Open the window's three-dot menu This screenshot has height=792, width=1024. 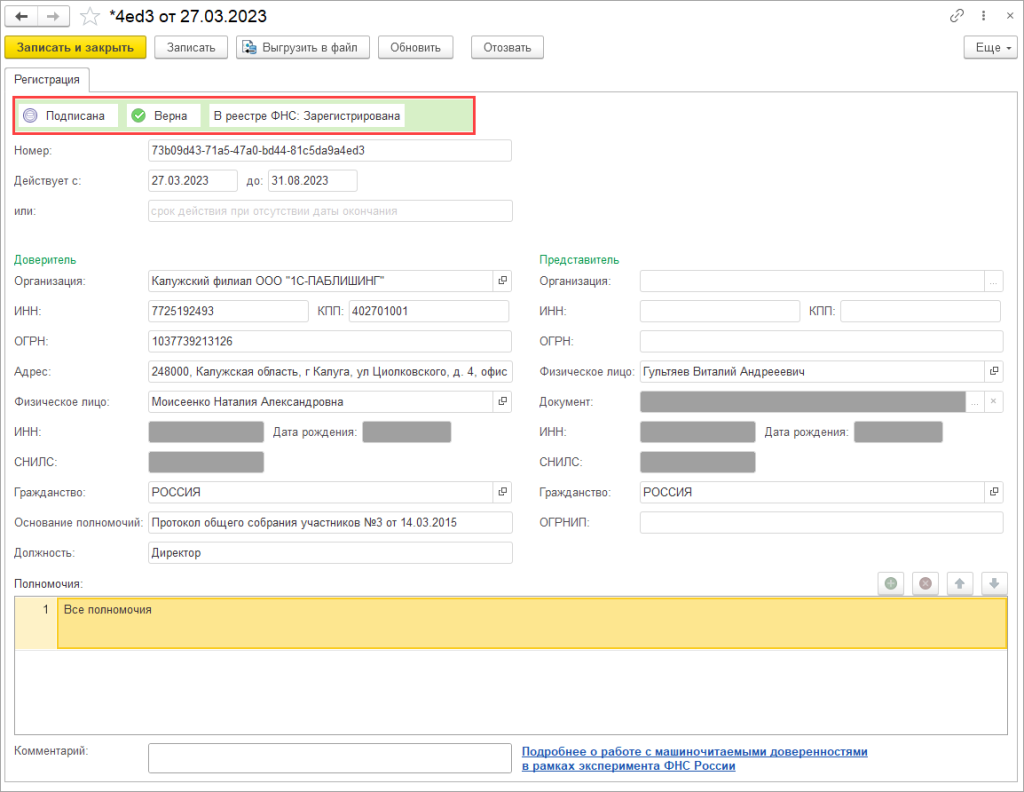tap(984, 17)
